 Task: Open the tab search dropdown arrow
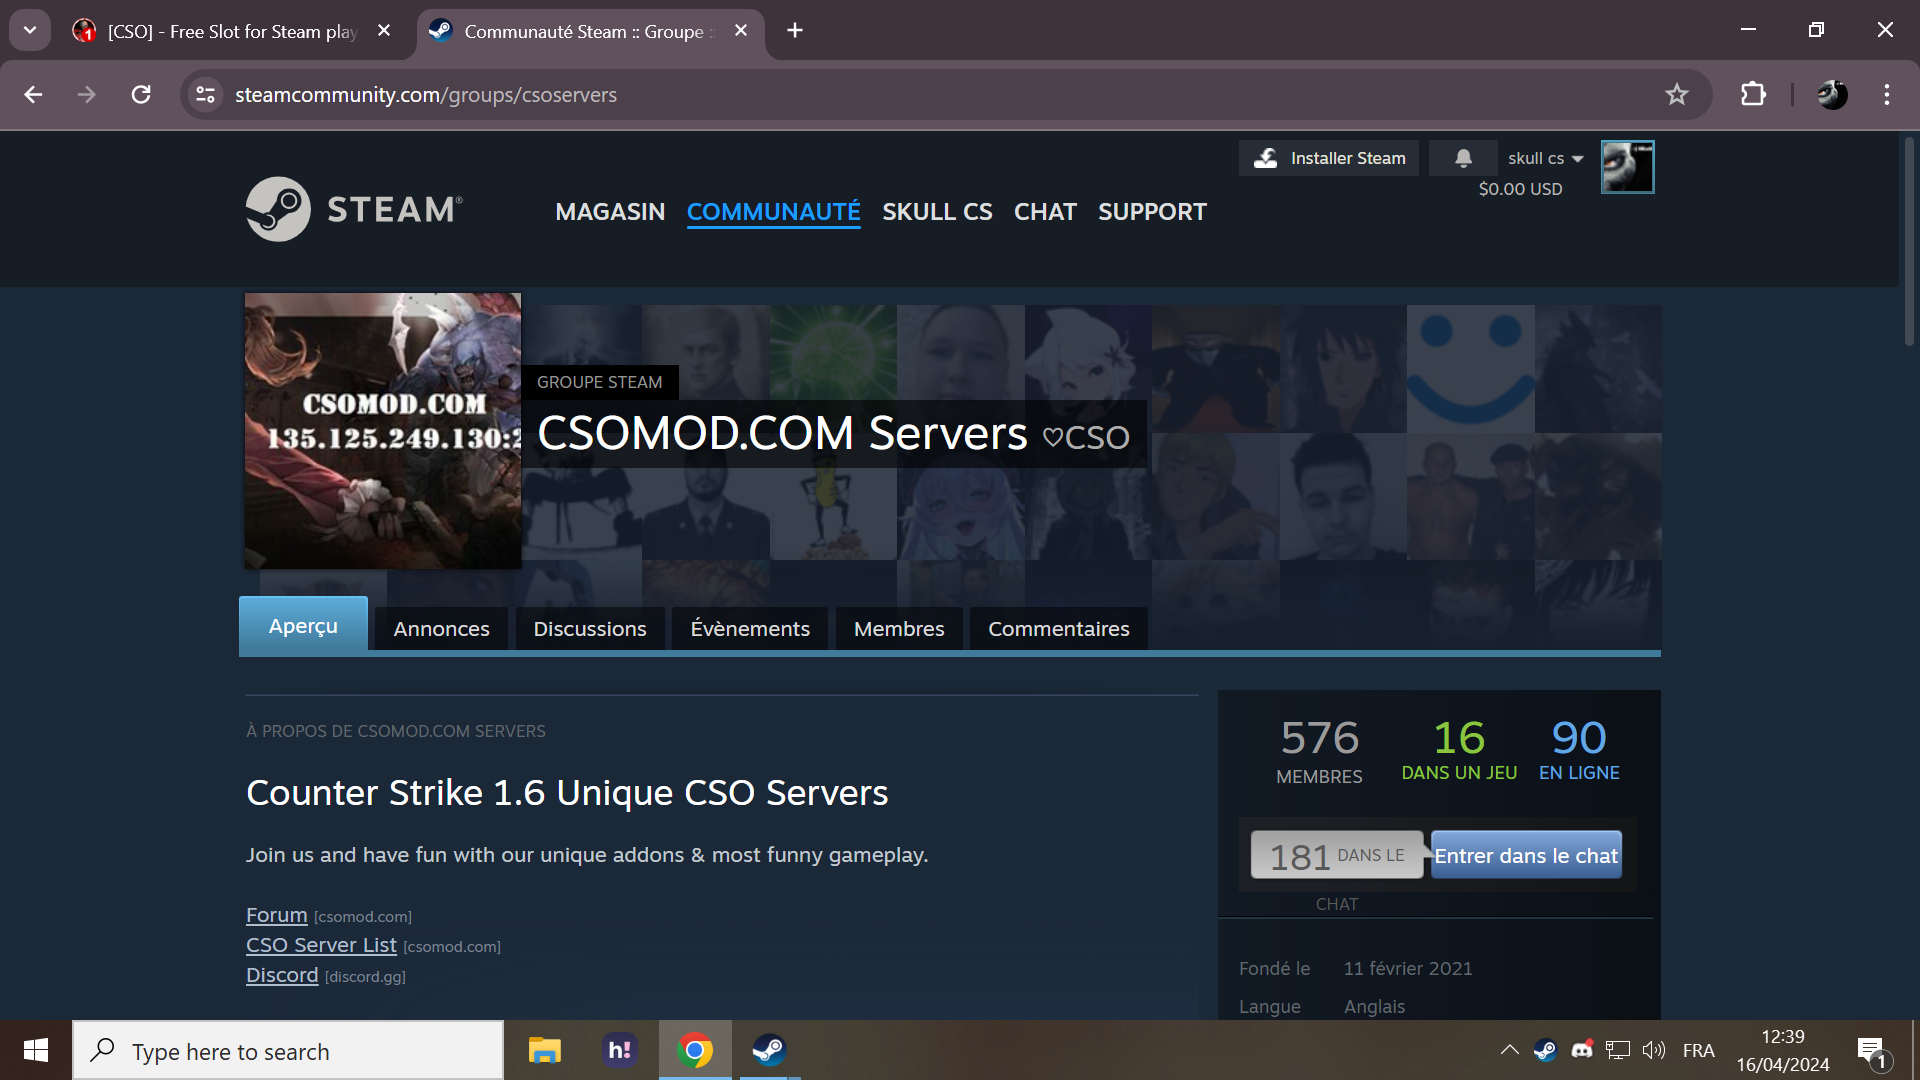point(30,30)
